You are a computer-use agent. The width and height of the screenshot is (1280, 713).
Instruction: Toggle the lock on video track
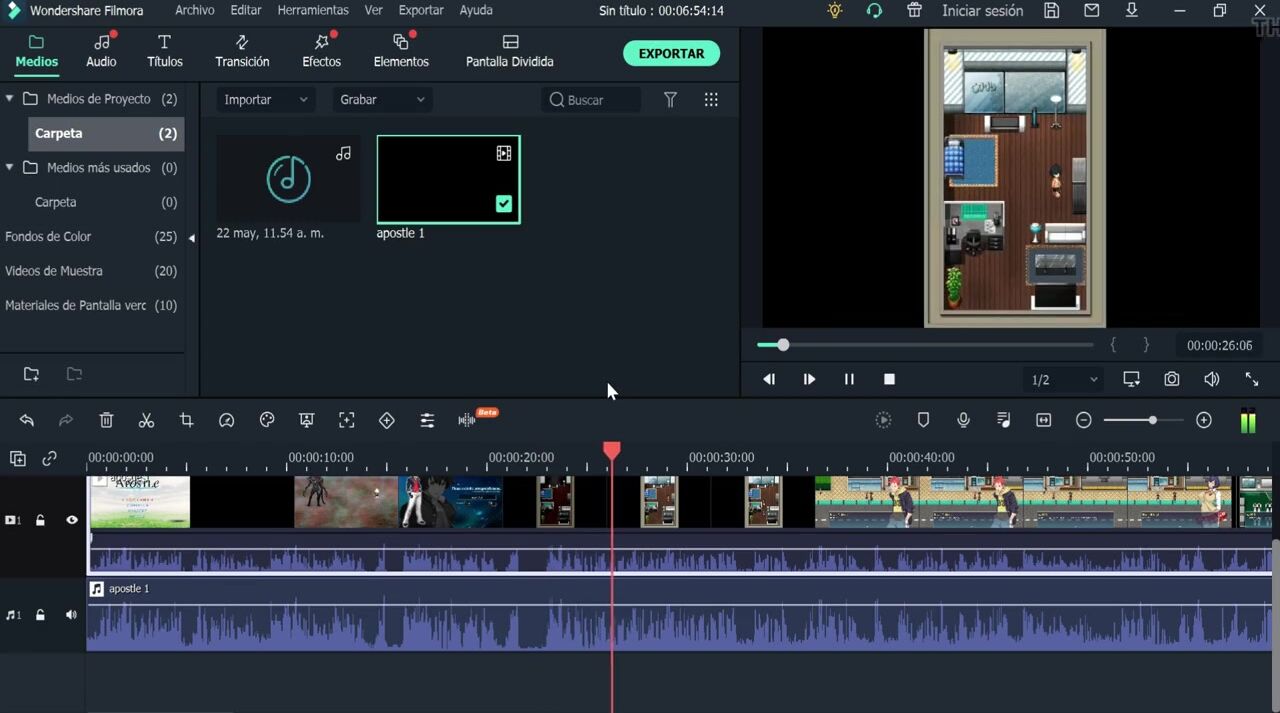point(40,520)
